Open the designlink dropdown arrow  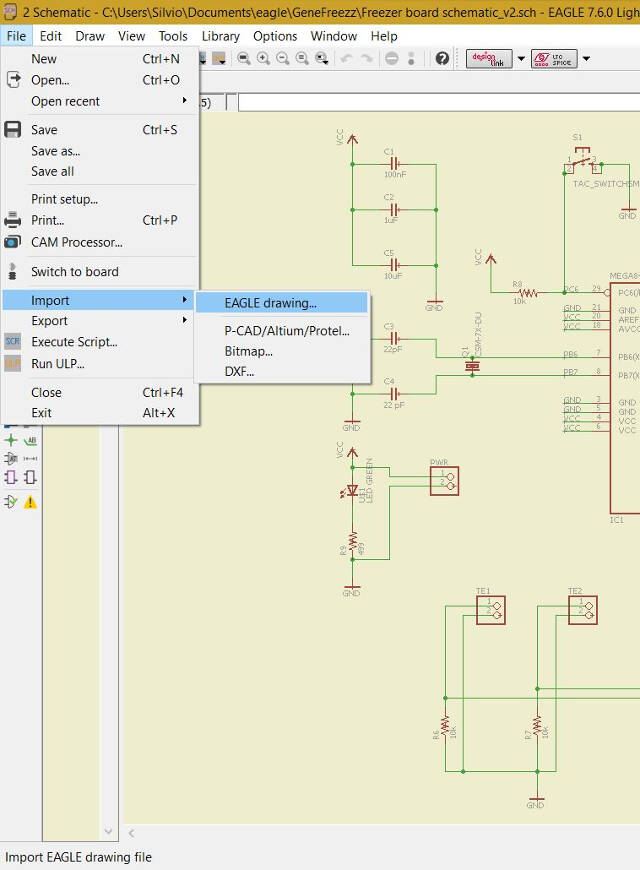[x=521, y=59]
